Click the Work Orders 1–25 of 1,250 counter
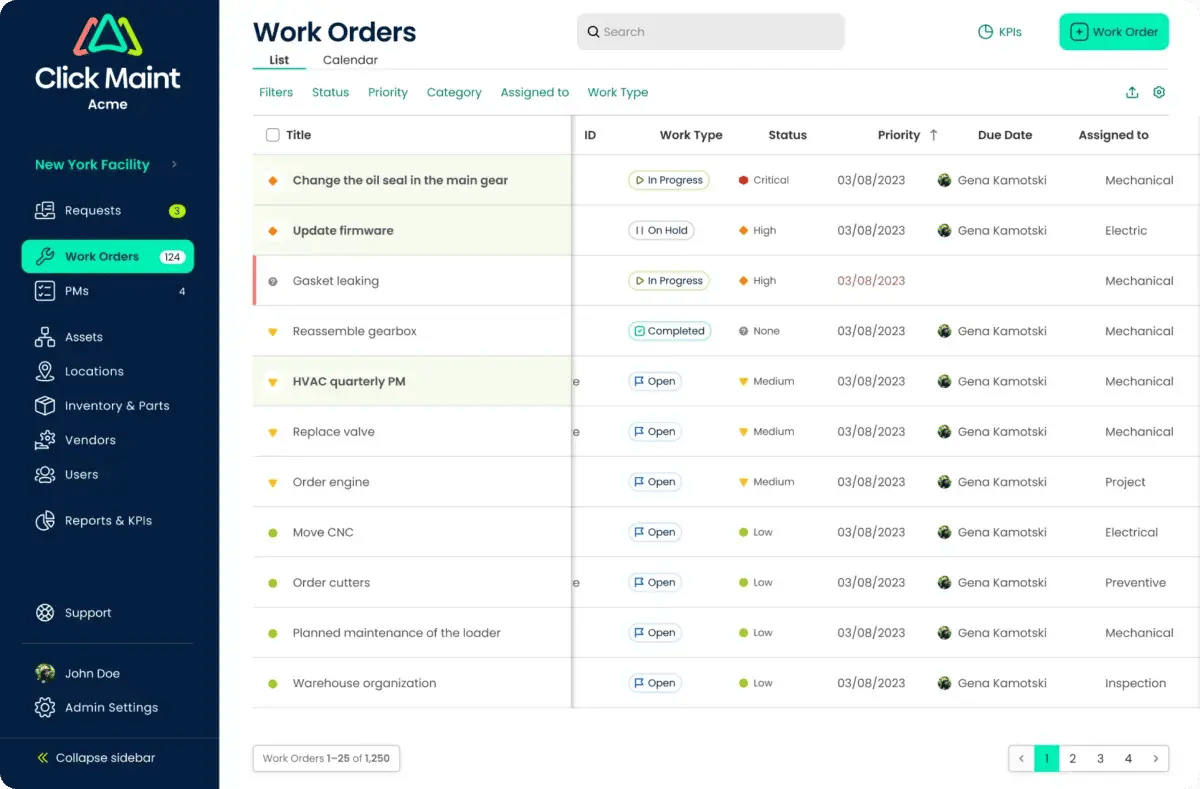This screenshot has height=789, width=1200. [327, 759]
